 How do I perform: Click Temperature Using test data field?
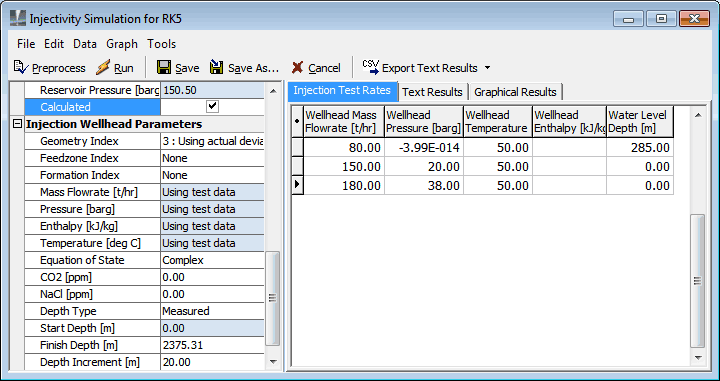click(212, 243)
